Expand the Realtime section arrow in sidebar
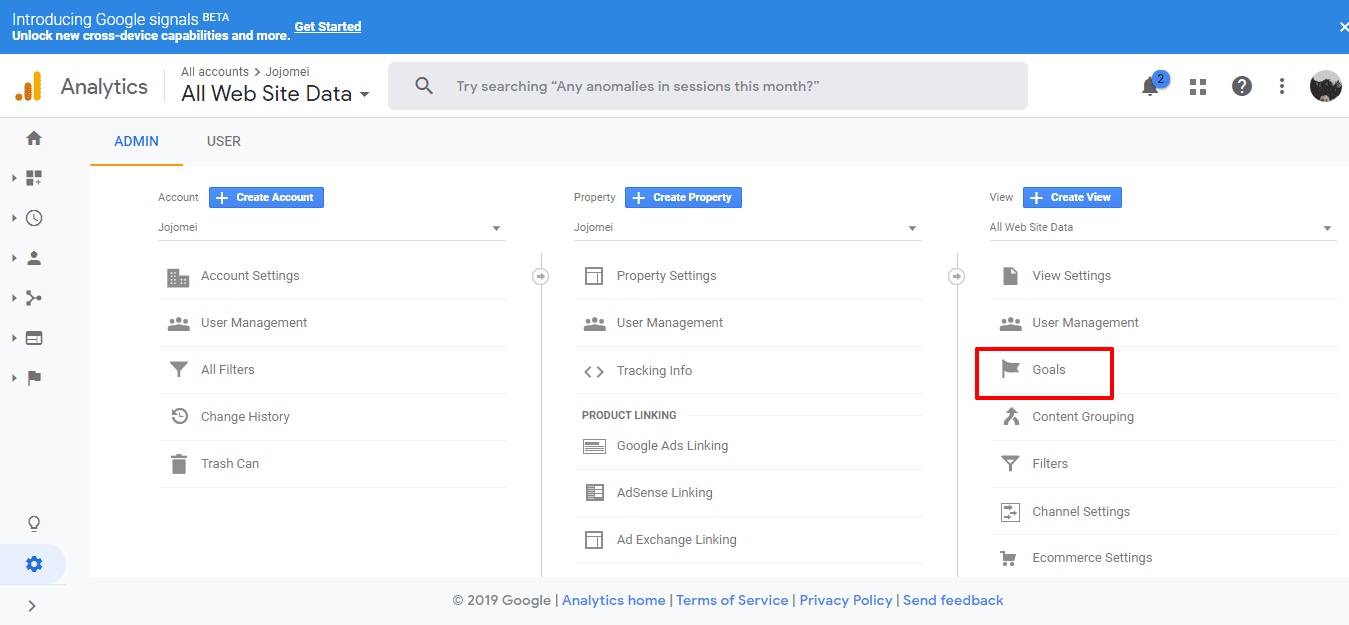Image resolution: width=1349 pixels, height=625 pixels. click(x=14, y=218)
